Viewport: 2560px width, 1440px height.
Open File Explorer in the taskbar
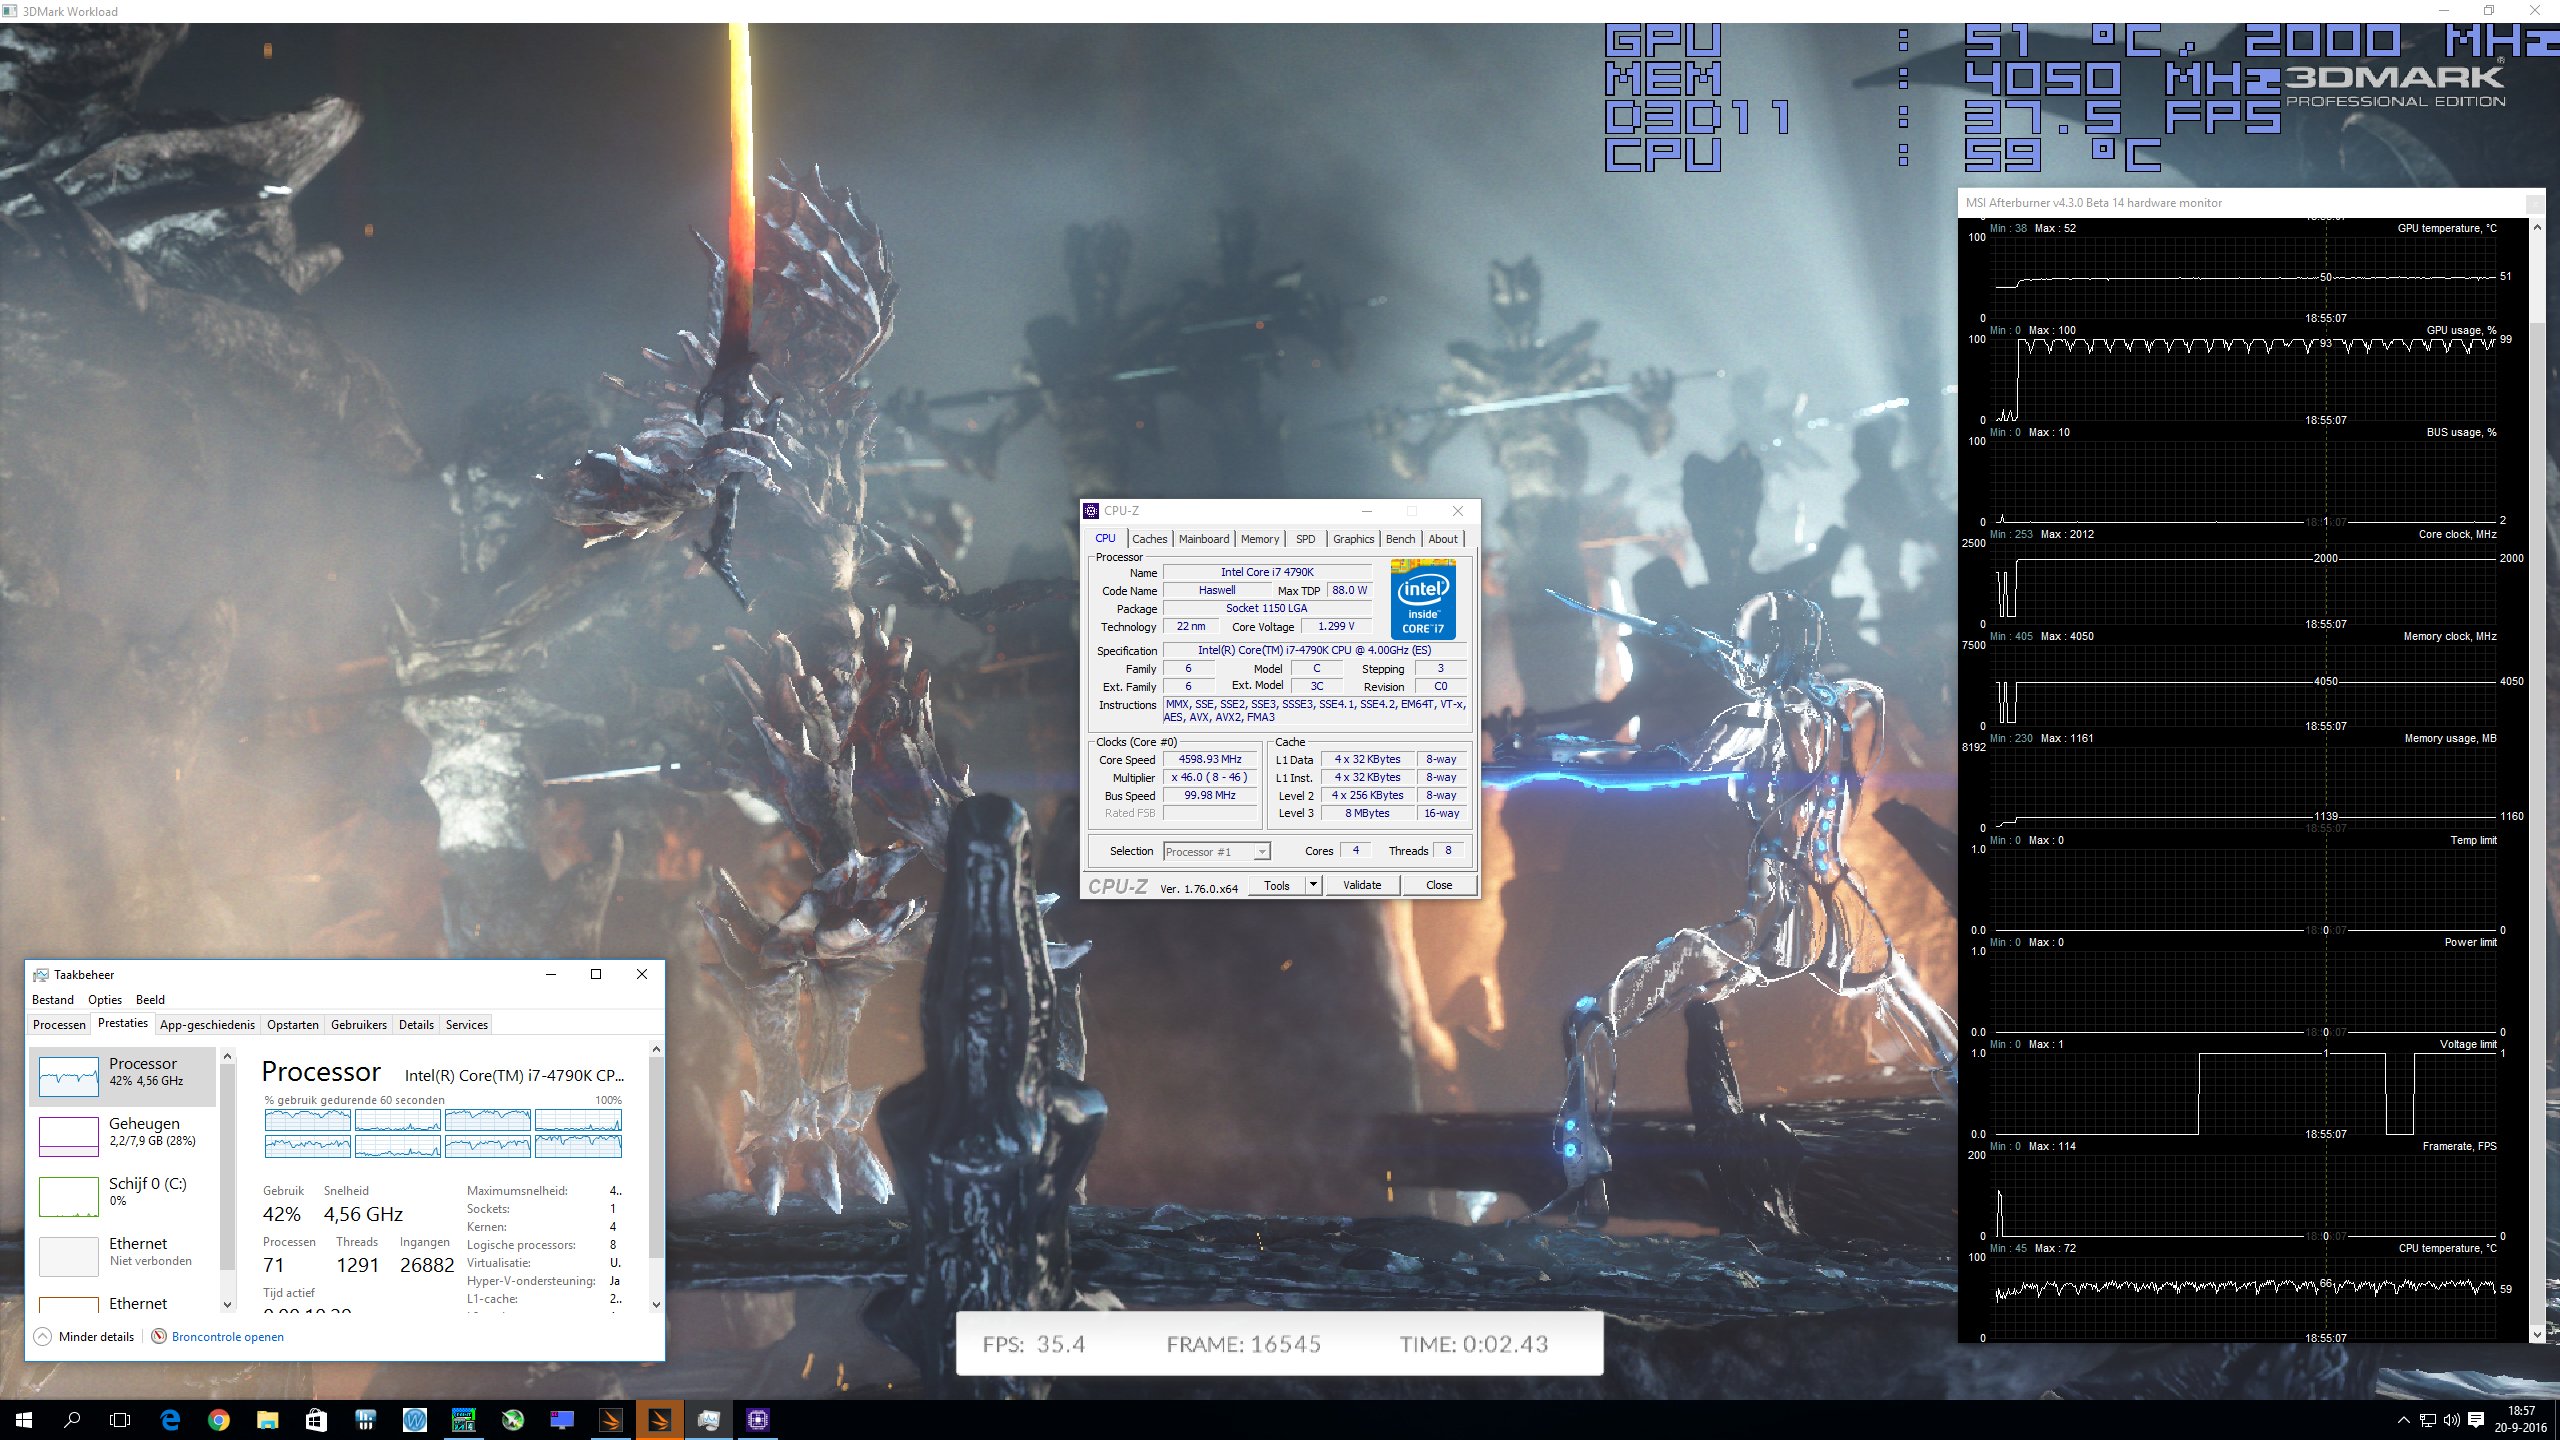pyautogui.click(x=267, y=1419)
